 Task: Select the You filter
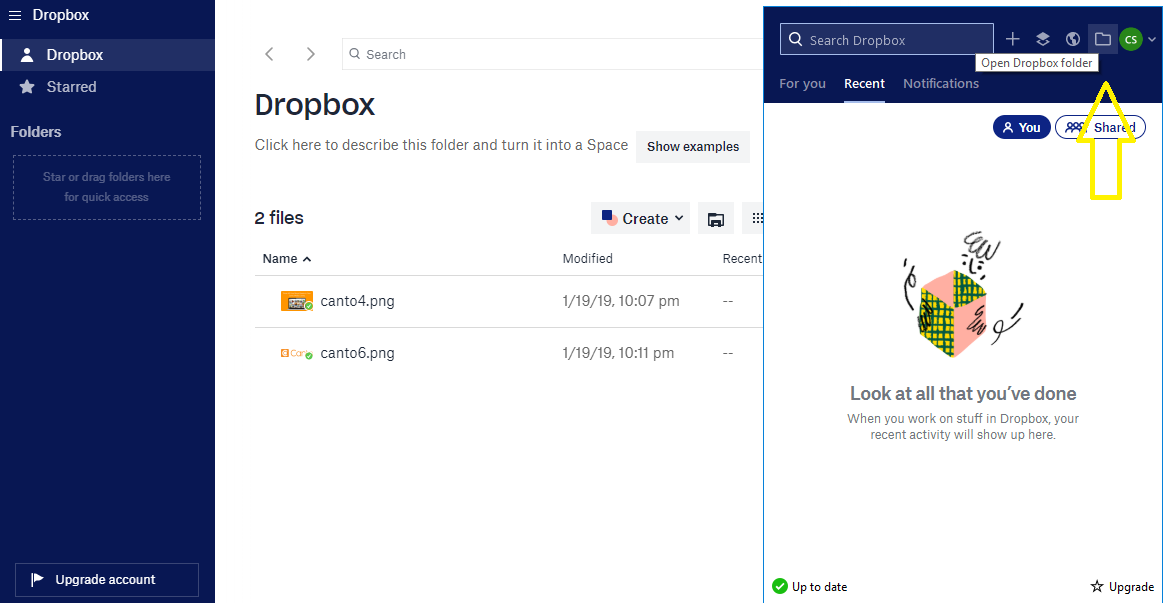click(1022, 128)
